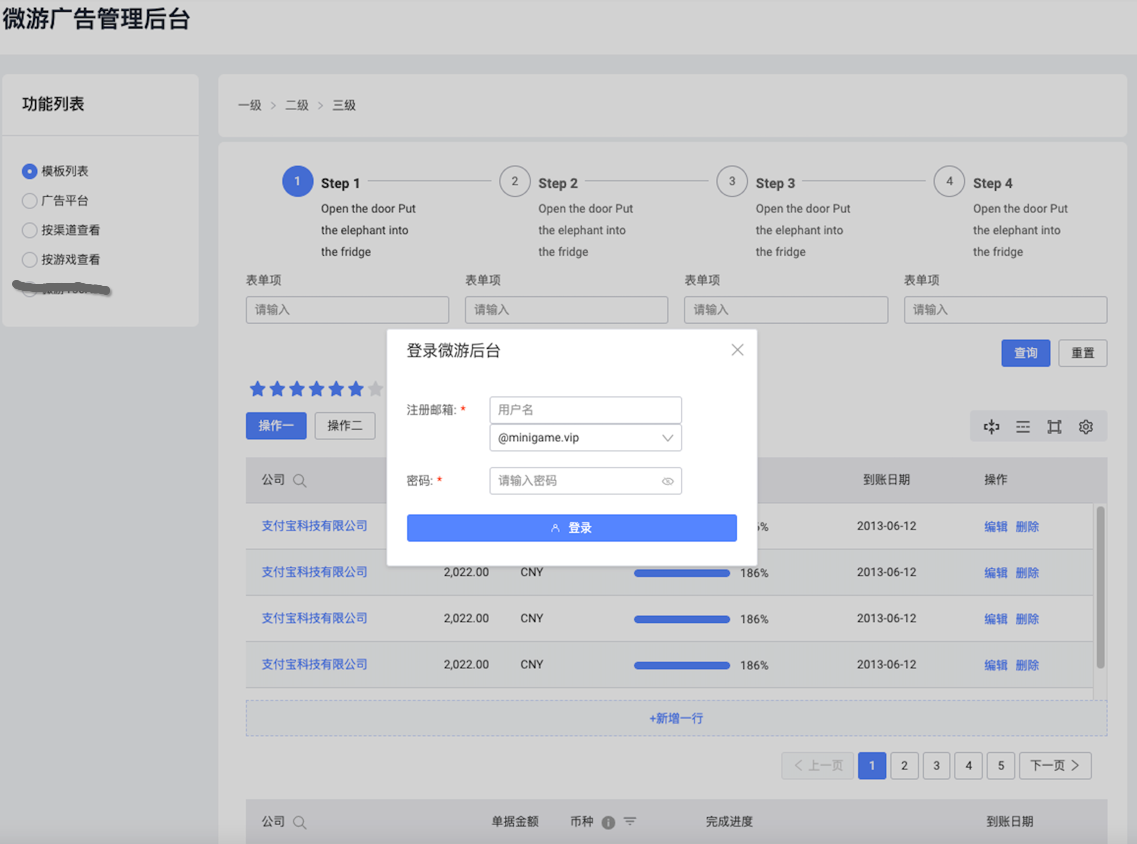Select the fifth rating star
Image resolution: width=1137 pixels, height=844 pixels.
point(336,388)
